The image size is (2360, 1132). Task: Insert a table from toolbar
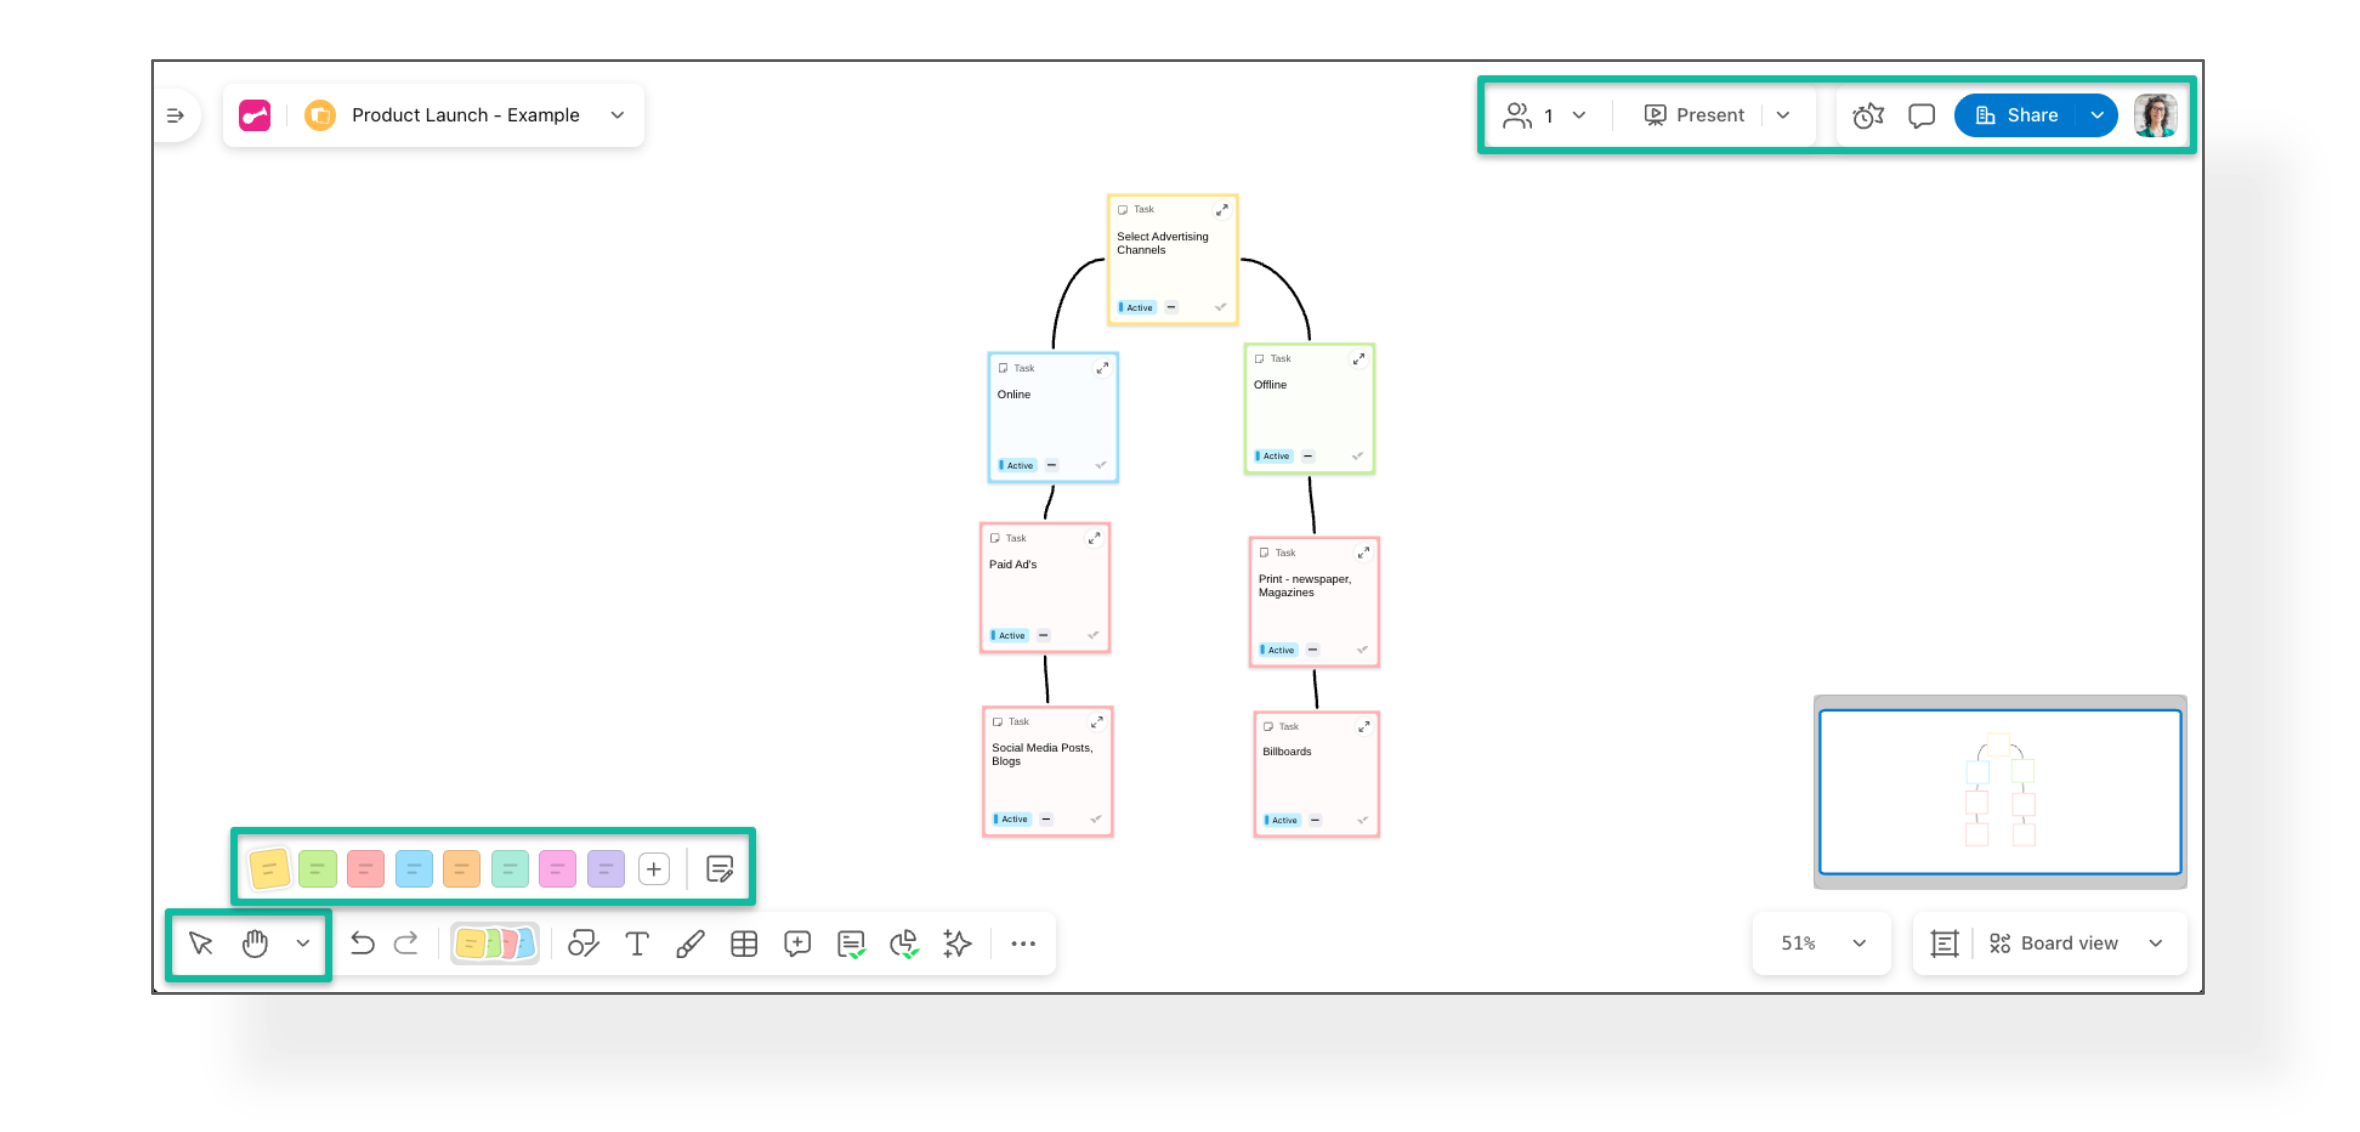744,944
